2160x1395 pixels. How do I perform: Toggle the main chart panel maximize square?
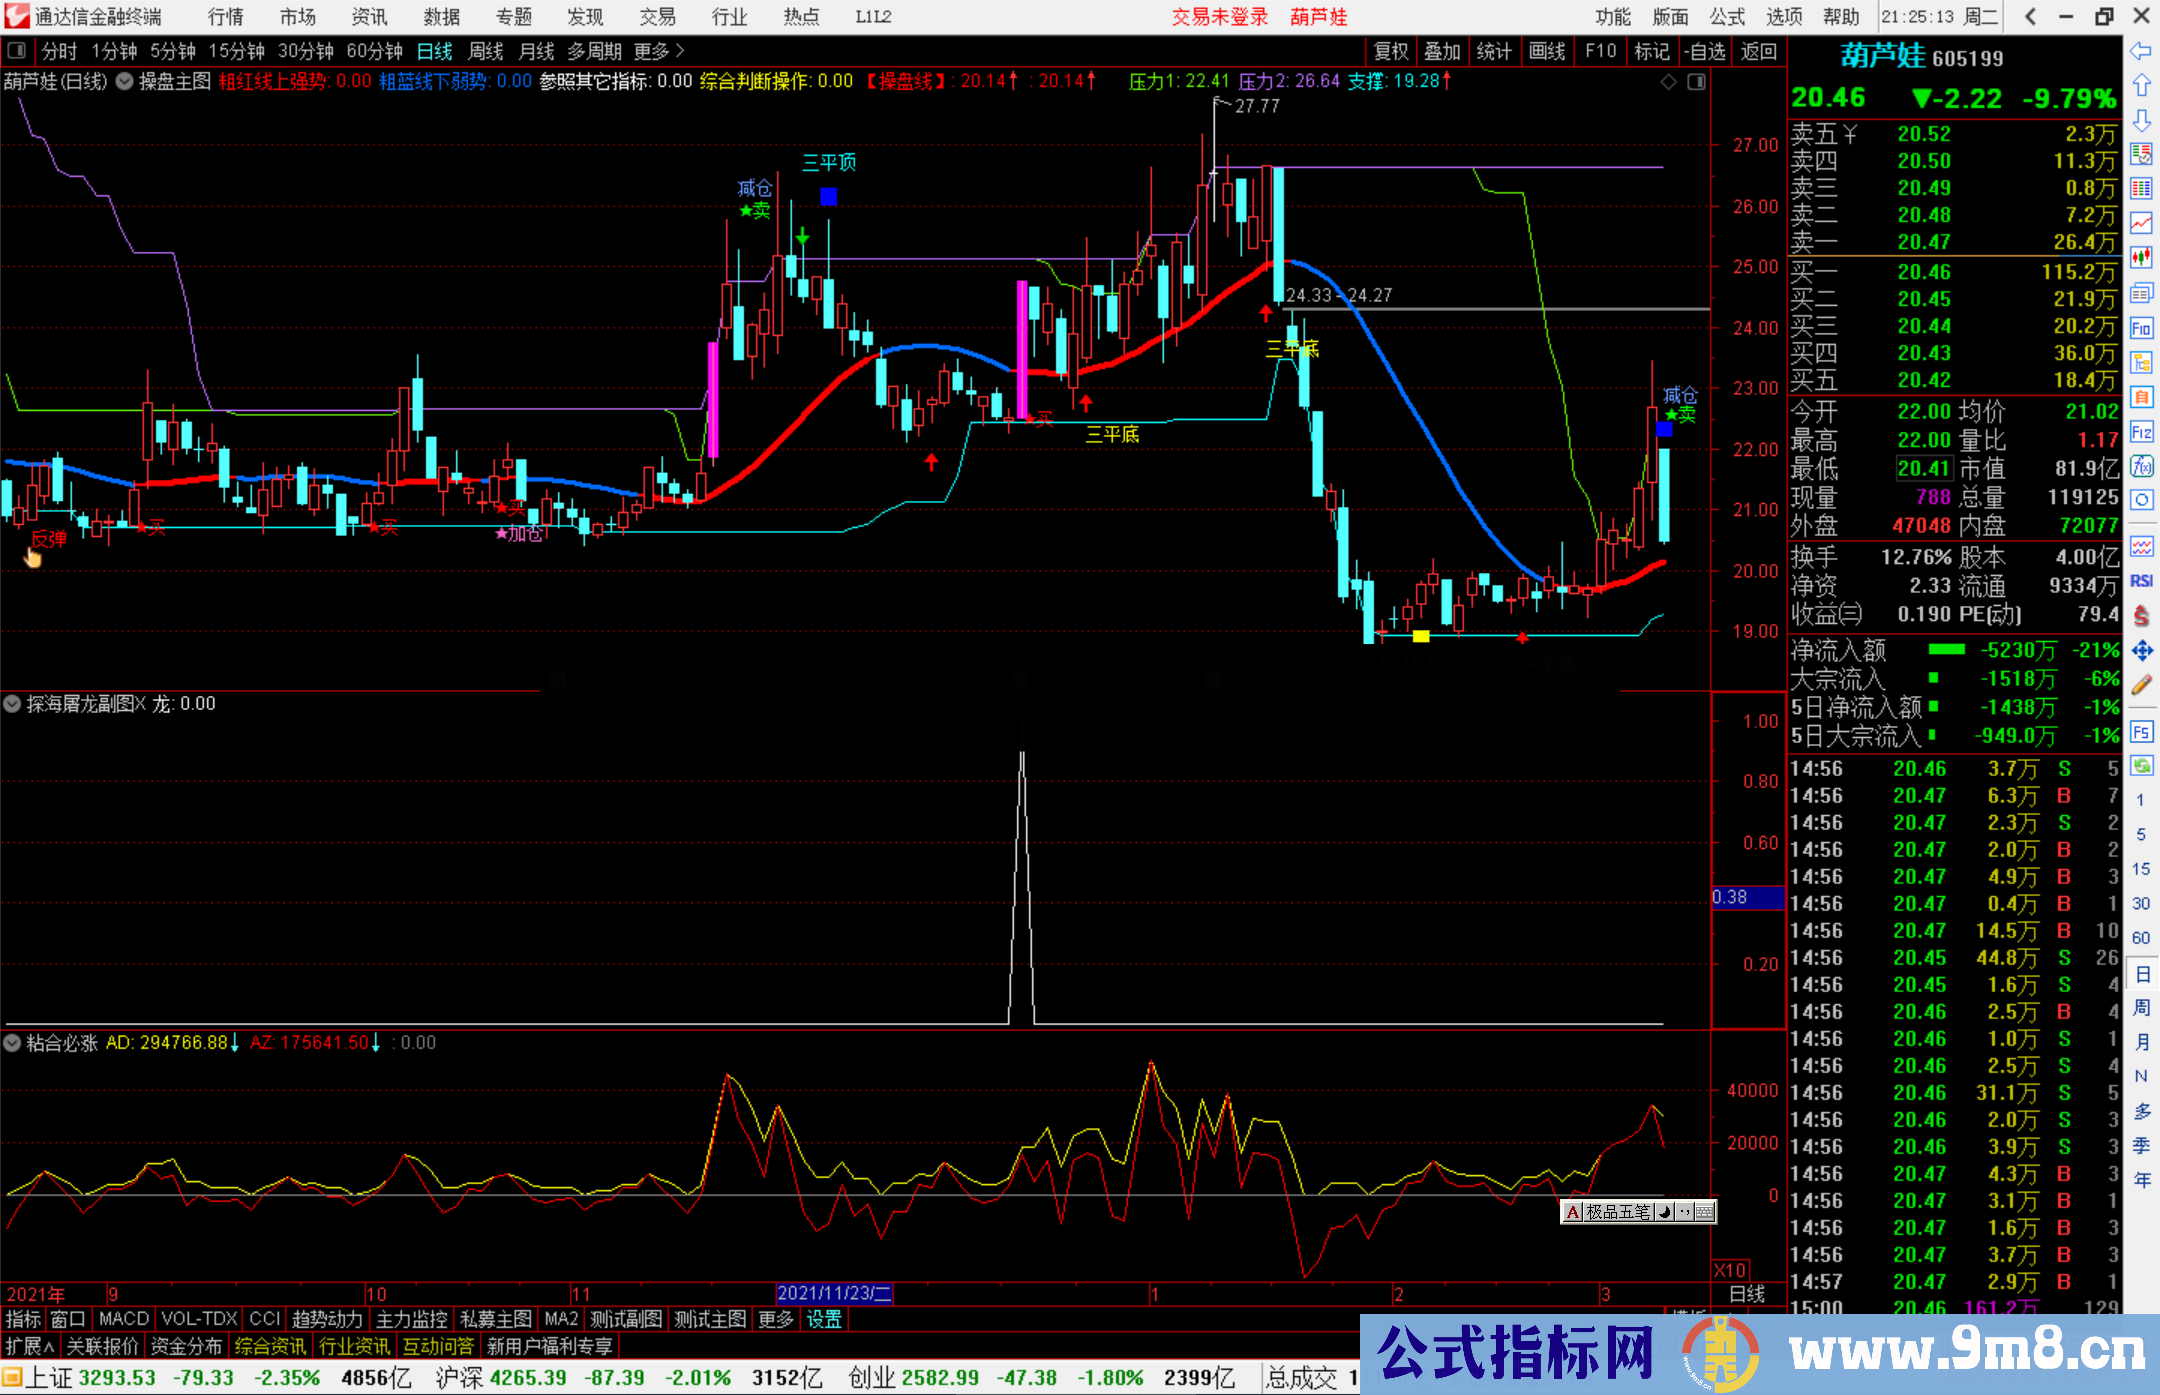pos(1696,81)
